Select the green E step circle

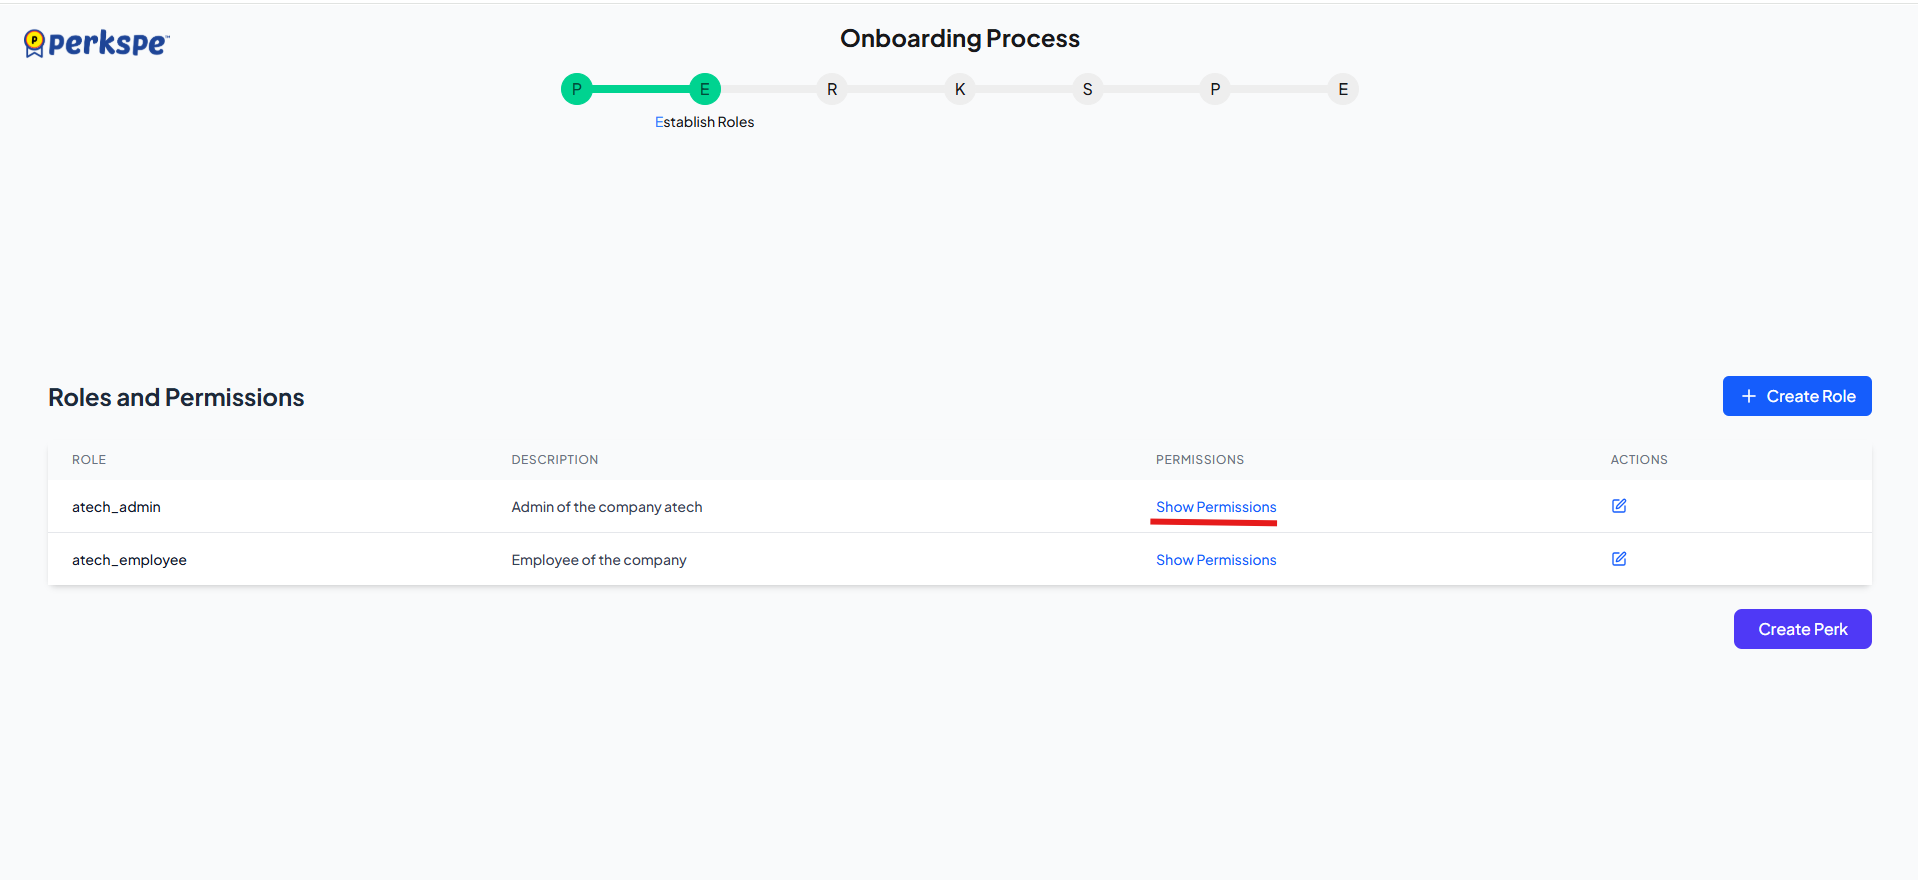click(704, 89)
